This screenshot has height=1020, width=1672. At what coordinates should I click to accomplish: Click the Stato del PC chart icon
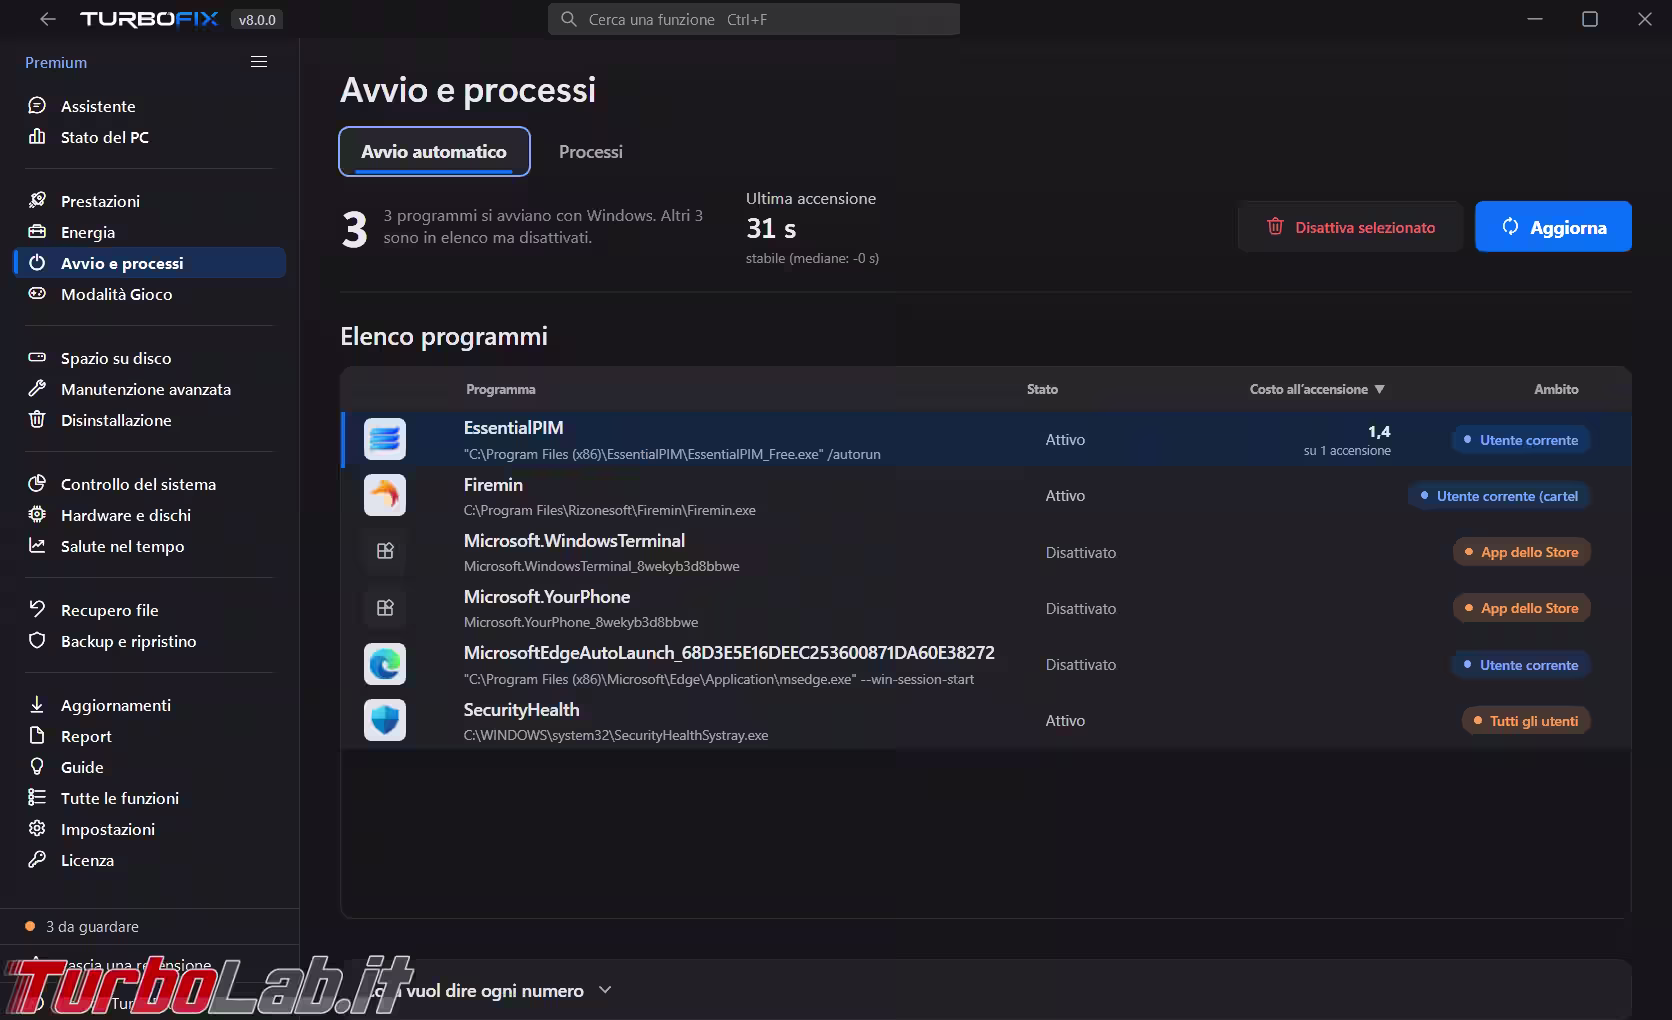coord(37,137)
